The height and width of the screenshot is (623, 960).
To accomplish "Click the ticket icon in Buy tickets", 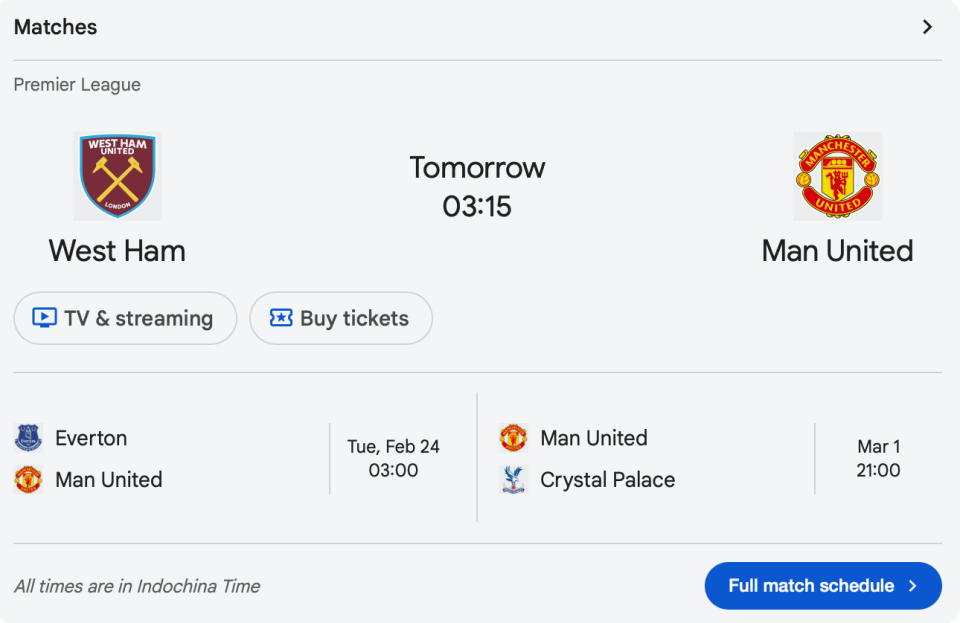I will click(x=281, y=318).
